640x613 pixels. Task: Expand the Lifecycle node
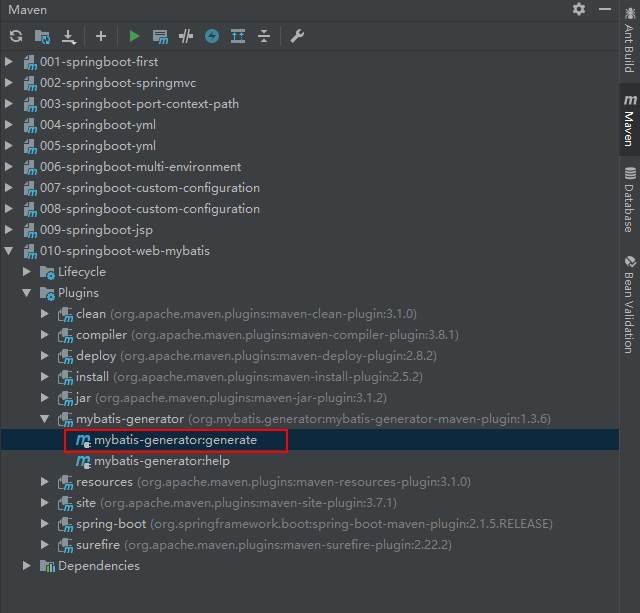(x=27, y=271)
